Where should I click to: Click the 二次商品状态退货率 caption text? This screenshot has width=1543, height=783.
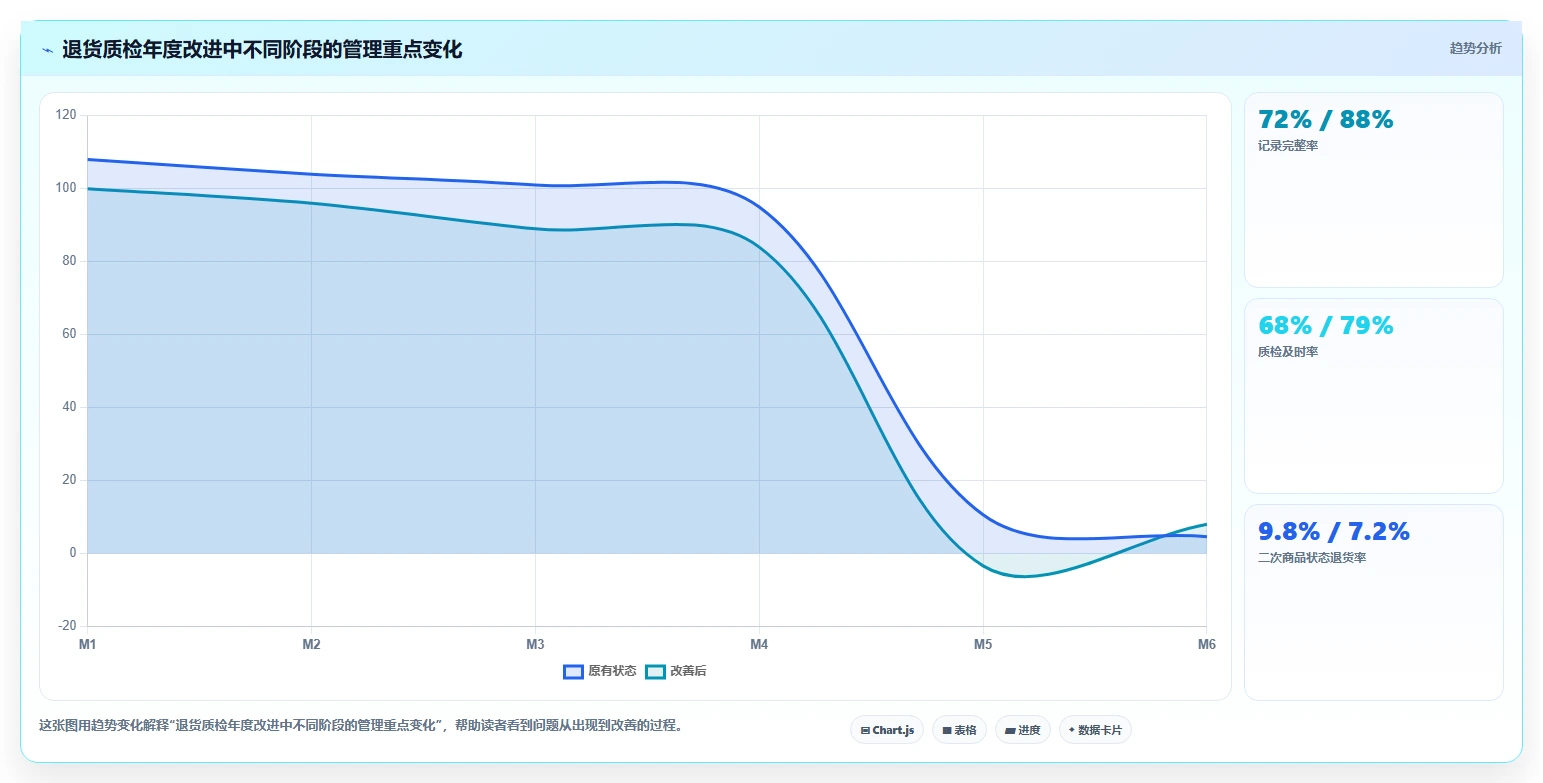(x=1312, y=558)
